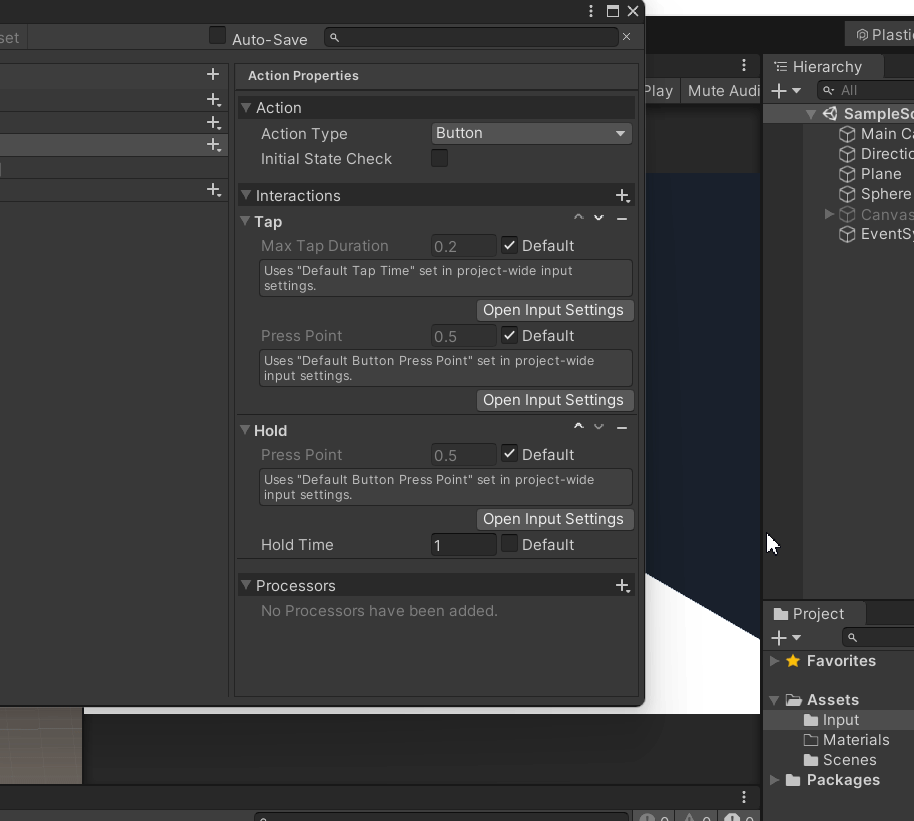Expand the Packages folder tree
The height and width of the screenshot is (821, 914).
coord(774,780)
